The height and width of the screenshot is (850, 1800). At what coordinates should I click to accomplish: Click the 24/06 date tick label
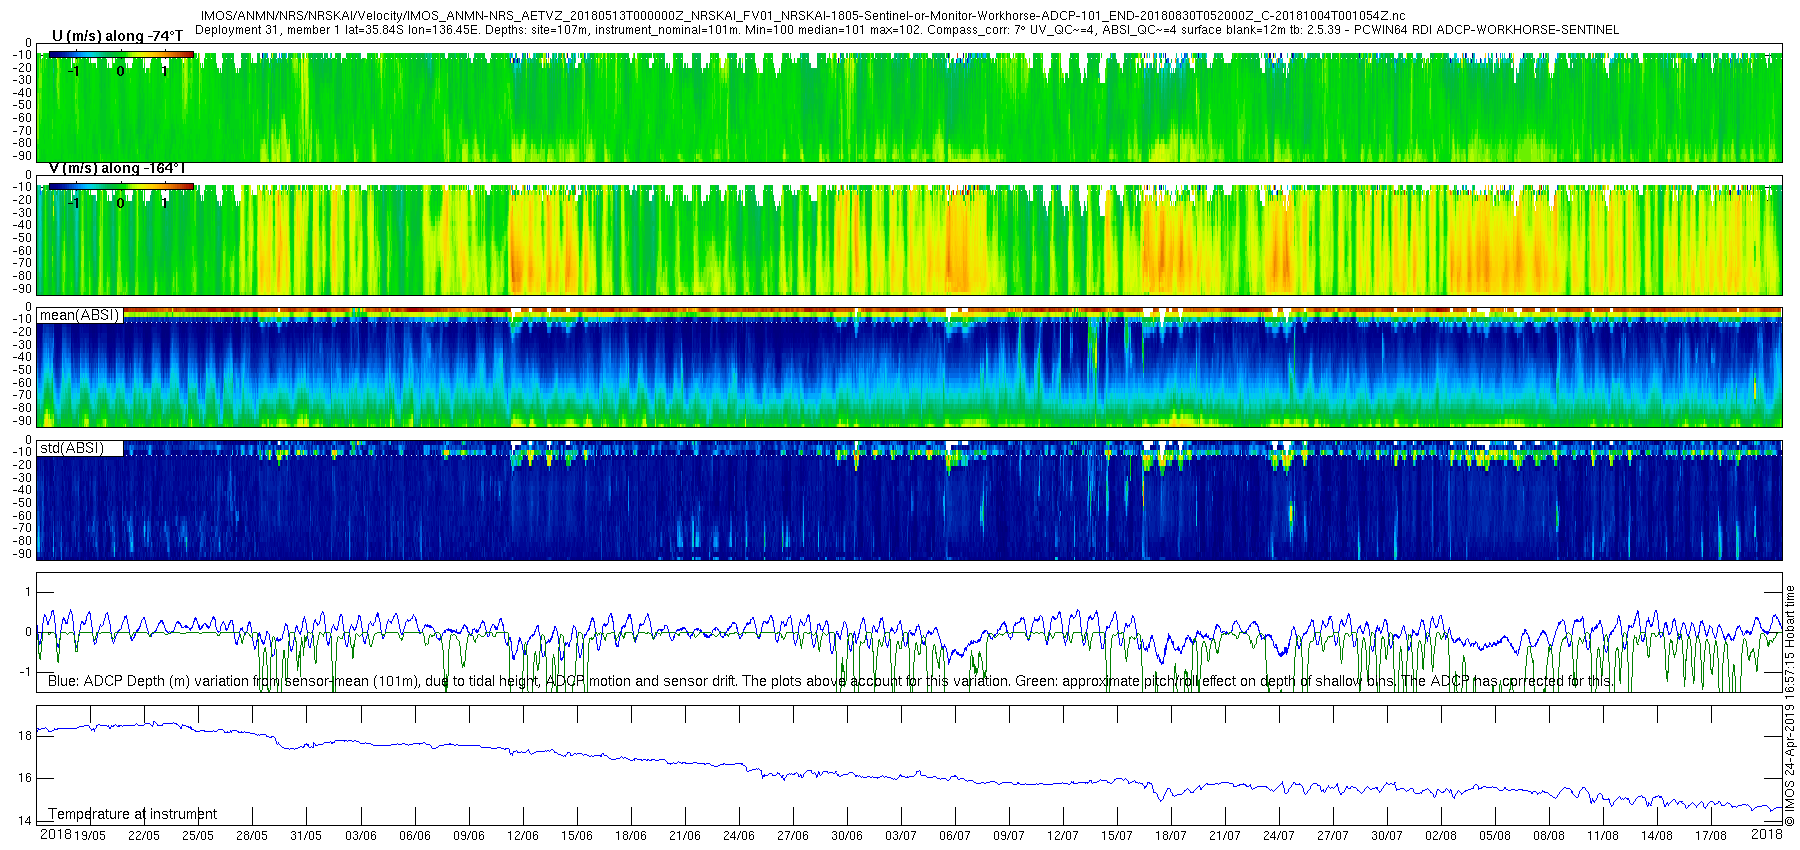(x=739, y=835)
